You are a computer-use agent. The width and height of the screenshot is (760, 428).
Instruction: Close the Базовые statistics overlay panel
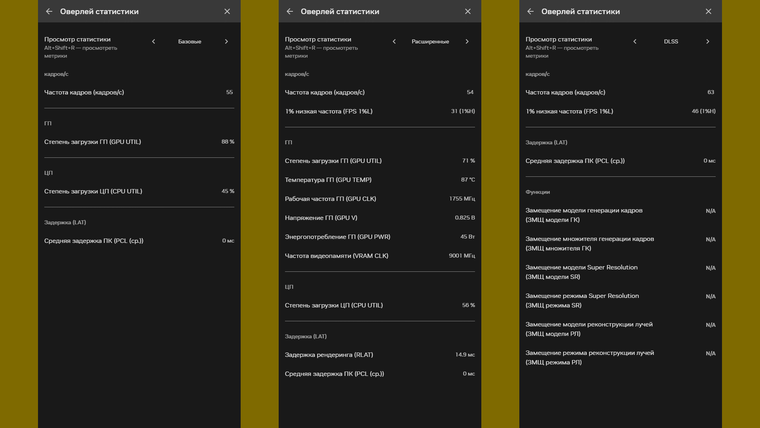click(227, 11)
